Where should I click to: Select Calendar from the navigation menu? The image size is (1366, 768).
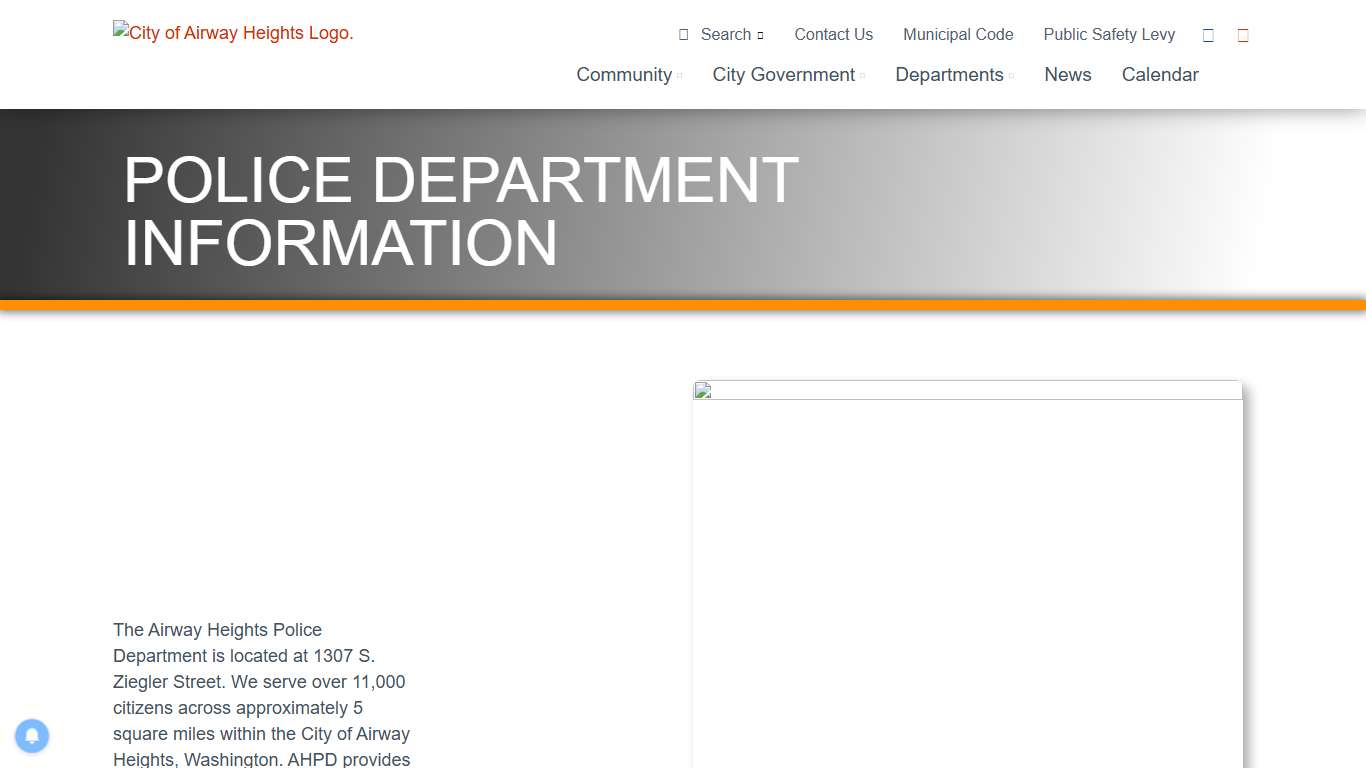click(x=1160, y=74)
